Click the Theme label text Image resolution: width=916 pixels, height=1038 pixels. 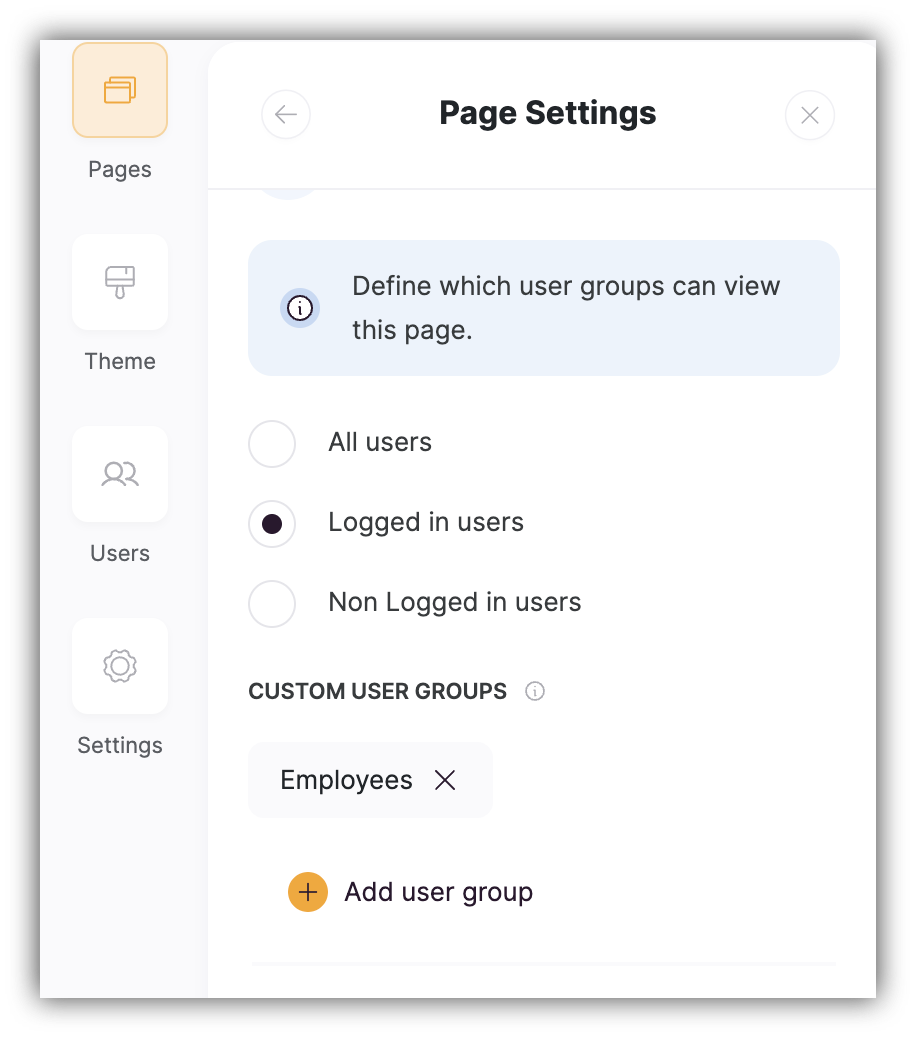(x=119, y=361)
